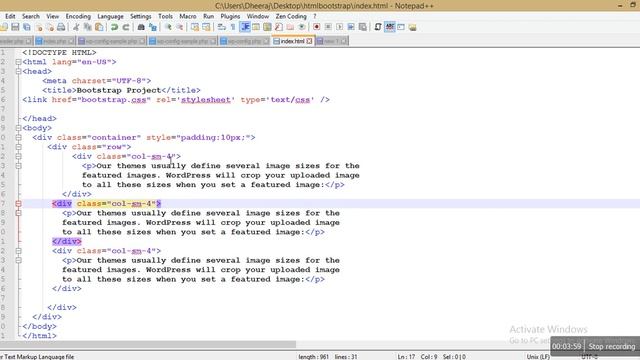Image resolution: width=640 pixels, height=360 pixels.
Task: Open the Language menu
Action: (x=110, y=16)
